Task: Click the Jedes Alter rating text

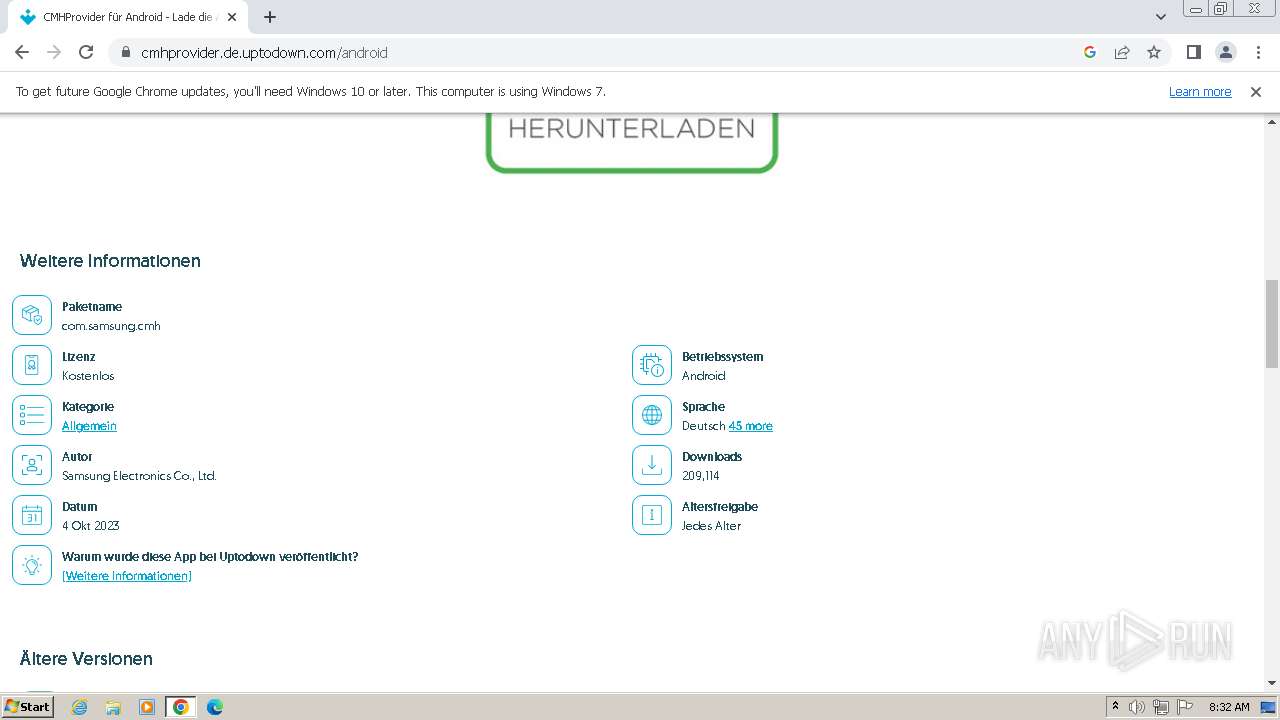Action: pos(711,526)
